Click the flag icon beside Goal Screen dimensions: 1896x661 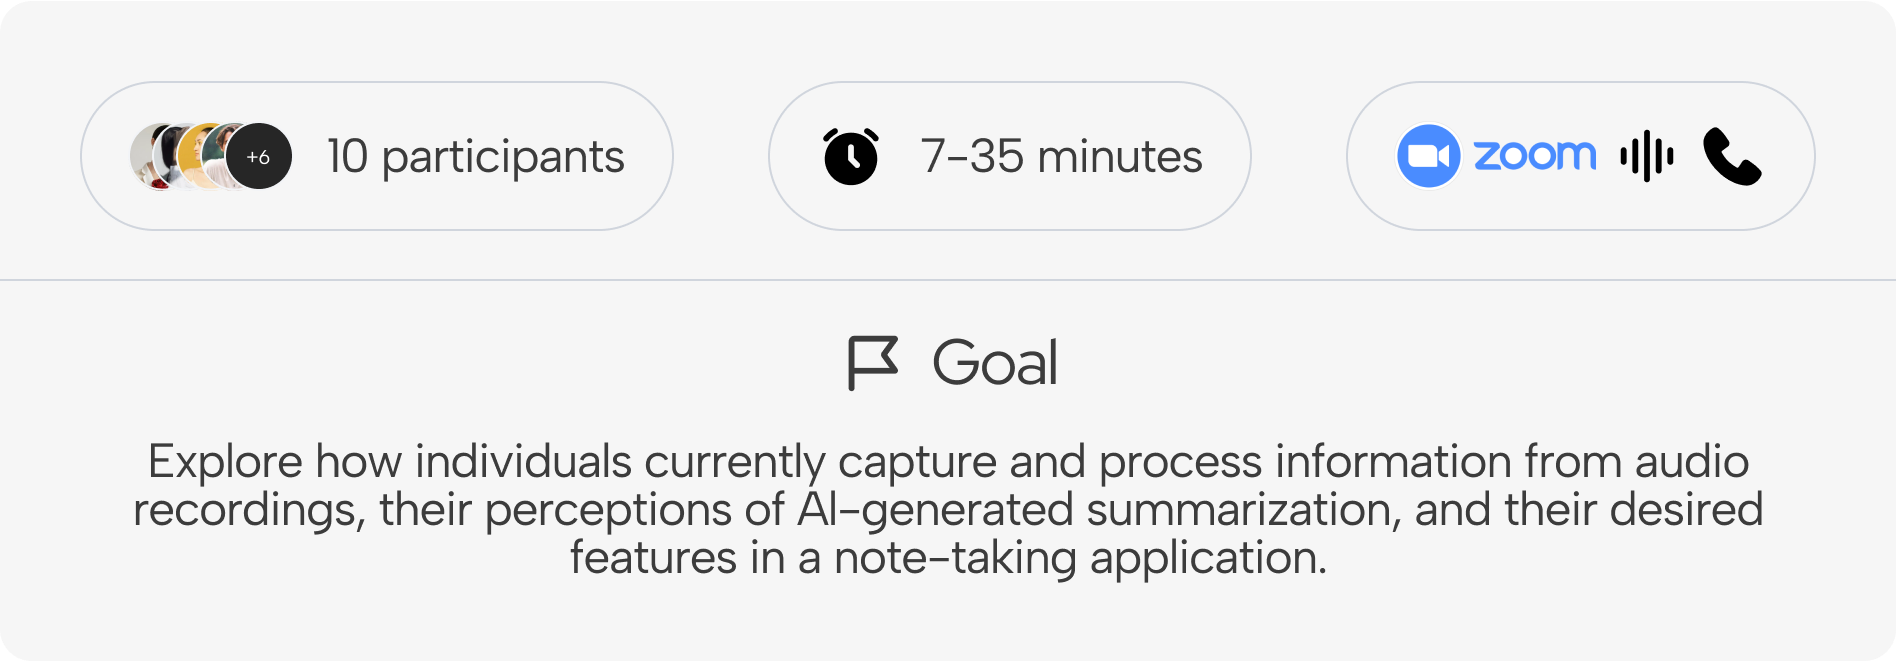pos(872,362)
